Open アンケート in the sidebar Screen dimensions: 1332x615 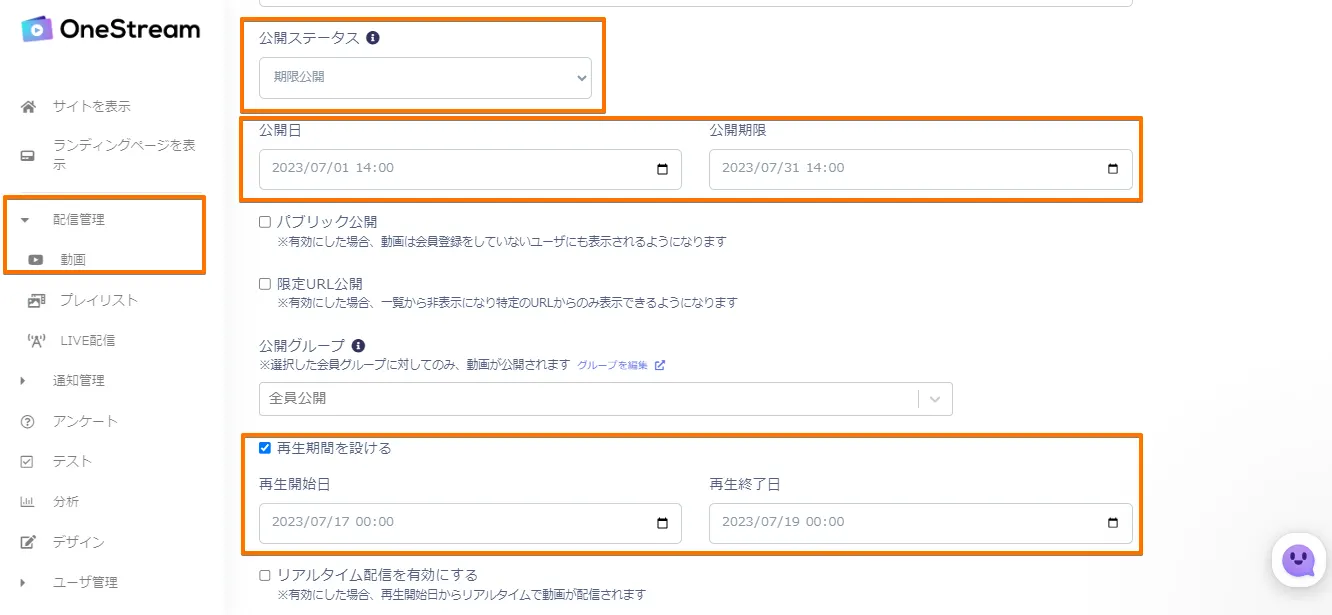(85, 421)
